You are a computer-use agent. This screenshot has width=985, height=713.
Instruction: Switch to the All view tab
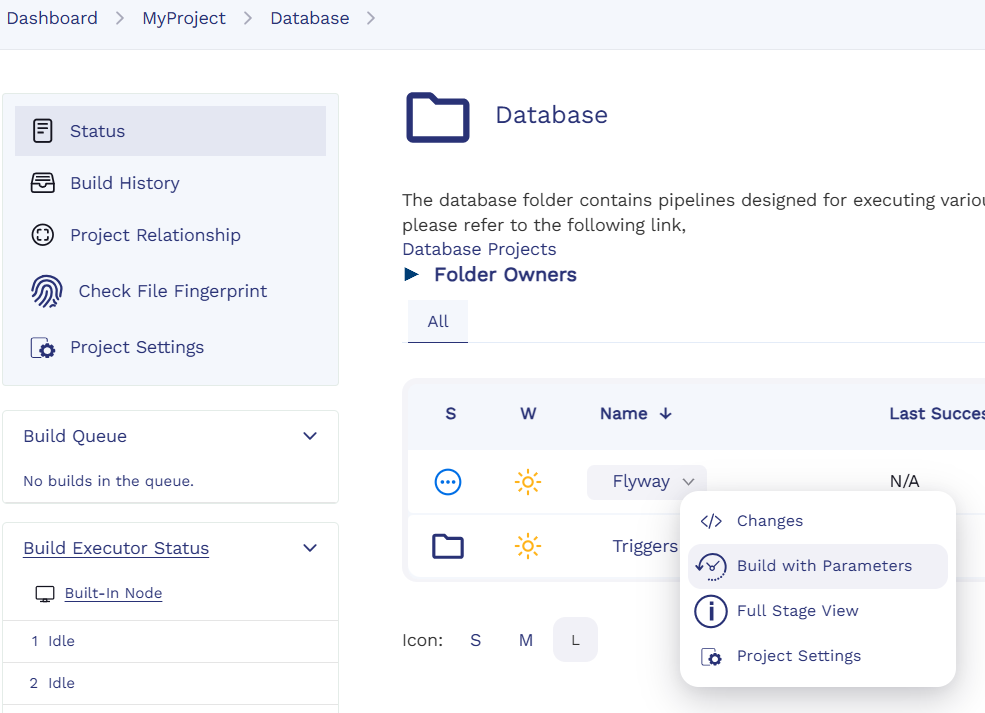point(438,322)
